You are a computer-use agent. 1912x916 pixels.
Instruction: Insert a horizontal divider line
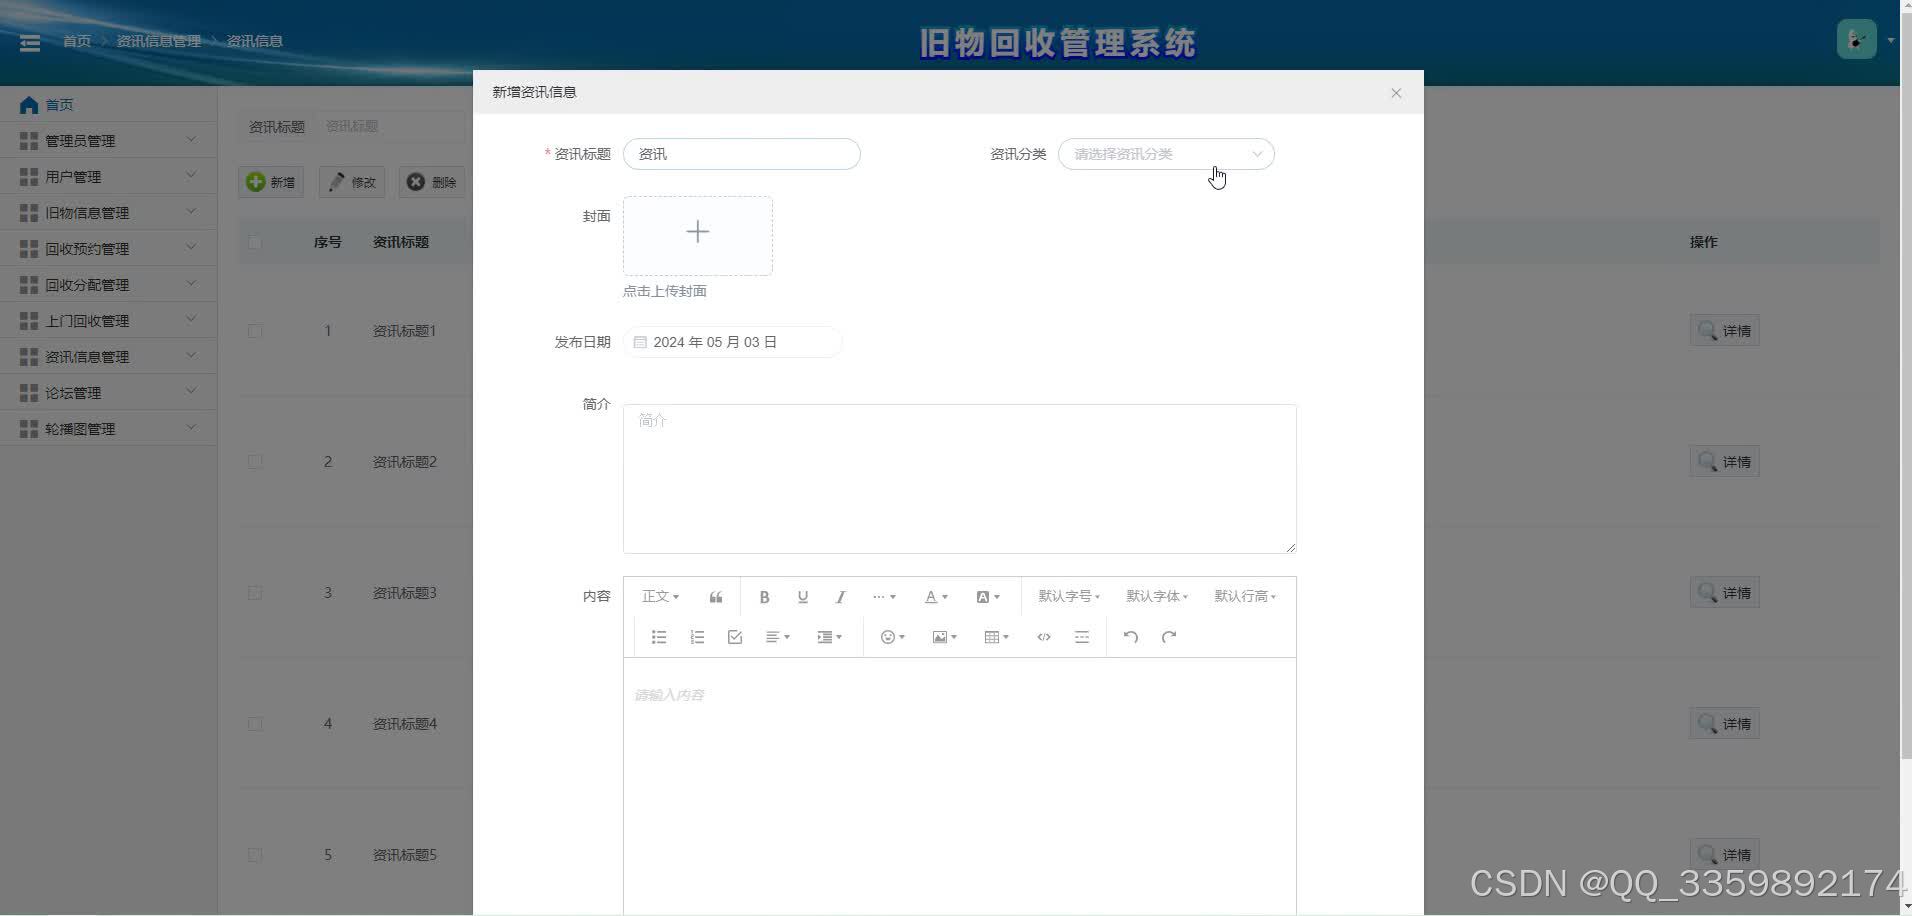(x=1082, y=637)
